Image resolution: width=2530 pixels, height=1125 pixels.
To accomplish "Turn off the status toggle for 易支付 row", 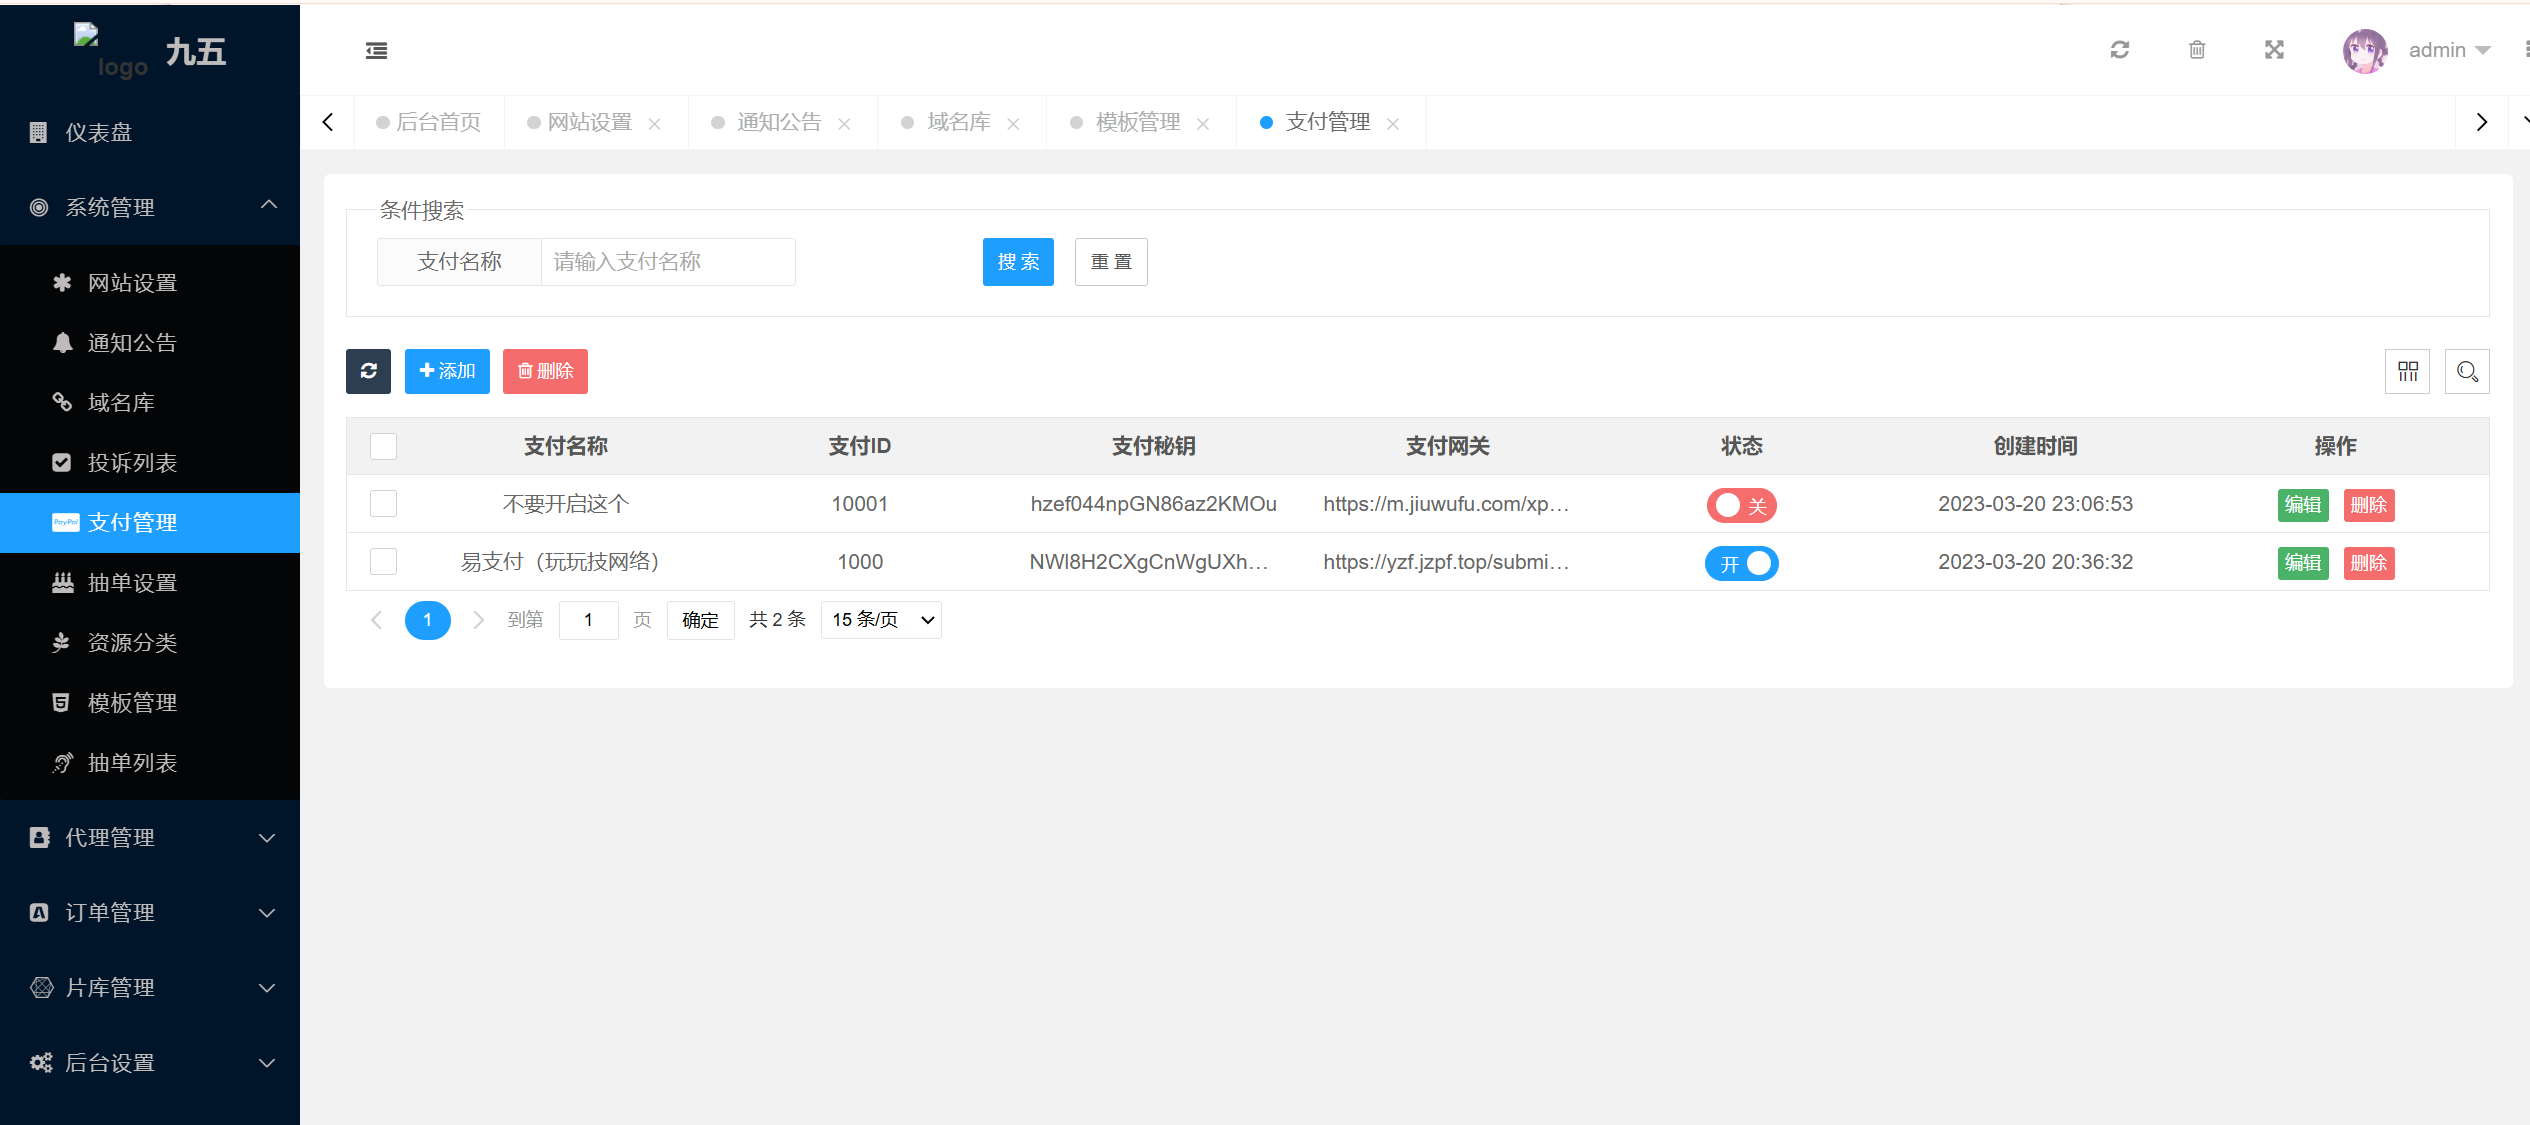I will 1741,563.
